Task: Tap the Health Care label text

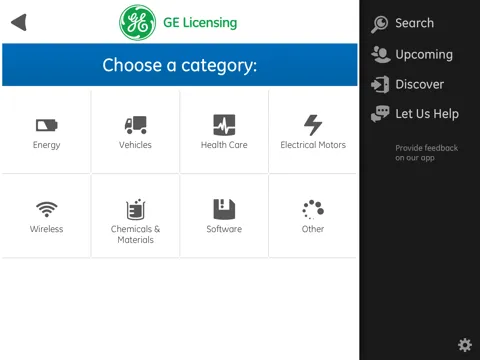Action: pos(224,145)
